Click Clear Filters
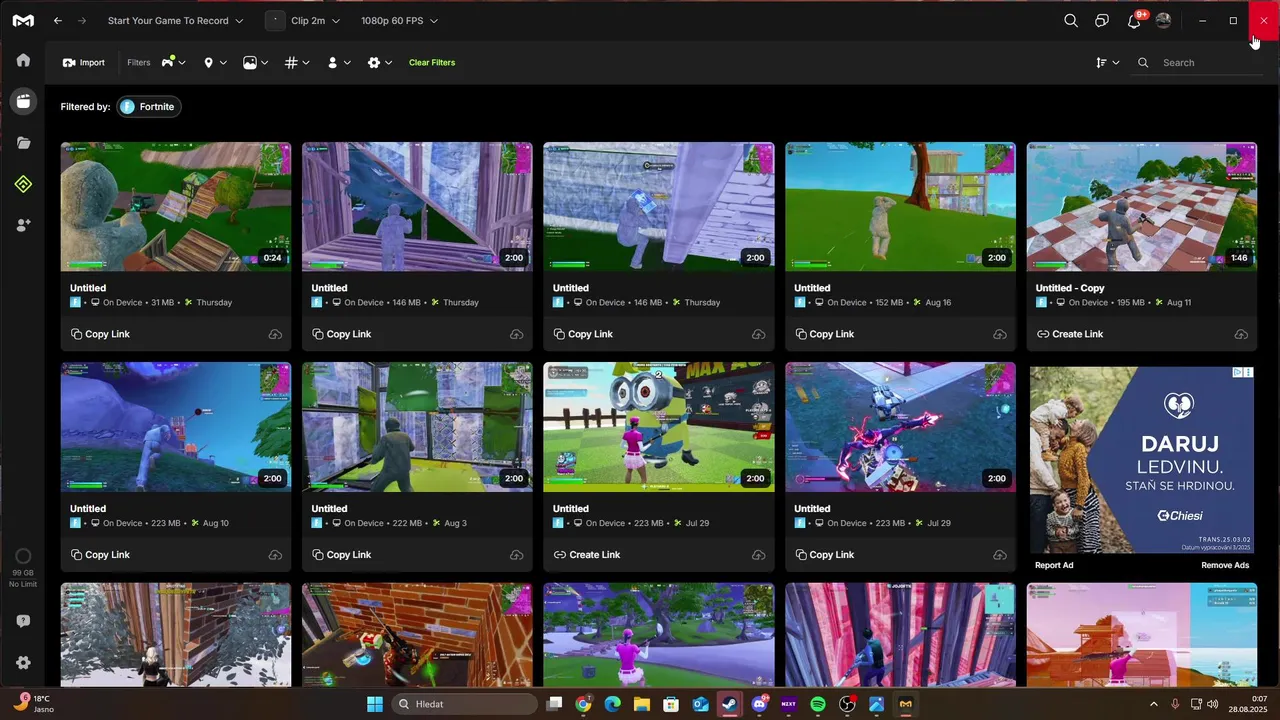 [432, 62]
